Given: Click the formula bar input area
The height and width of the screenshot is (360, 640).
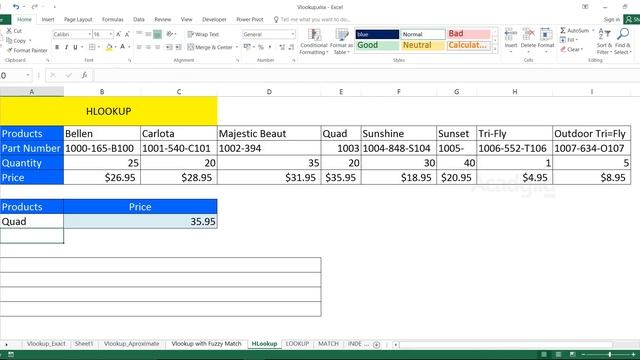Looking at the screenshot, I should click(366, 75).
